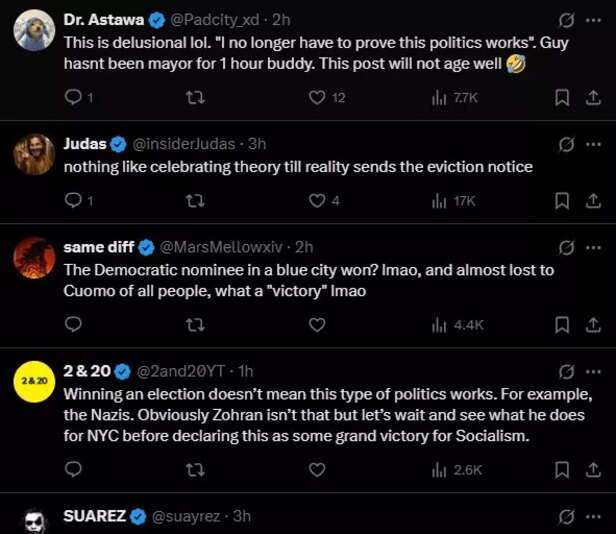
Task: Open more options on 2 & 20's tweet
Action: point(593,372)
